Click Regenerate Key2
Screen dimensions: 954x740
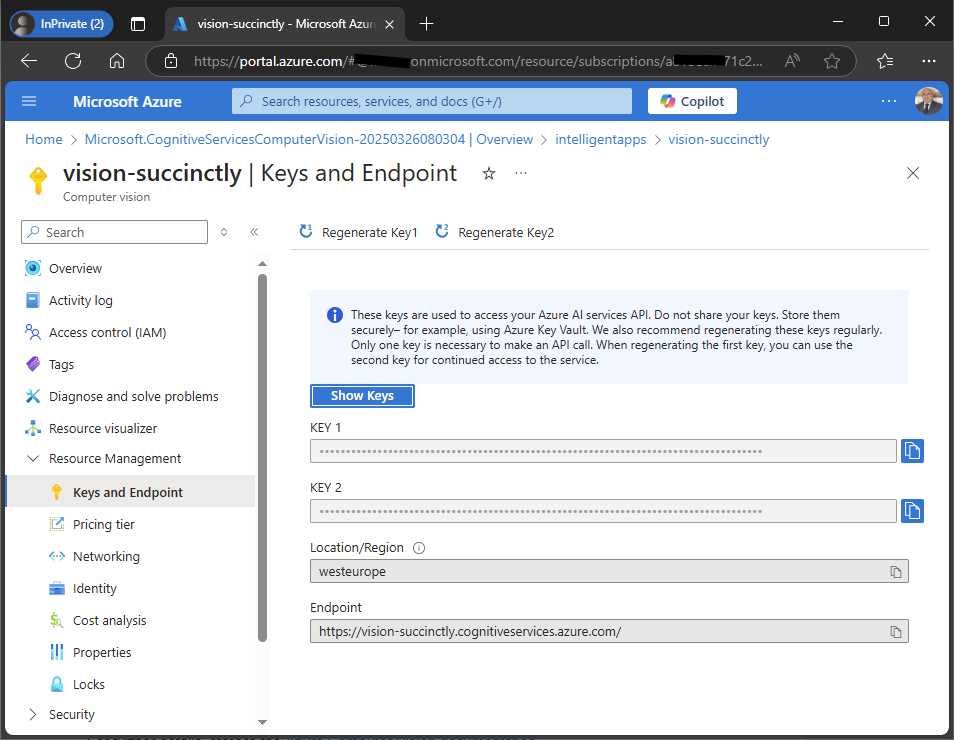(x=495, y=232)
